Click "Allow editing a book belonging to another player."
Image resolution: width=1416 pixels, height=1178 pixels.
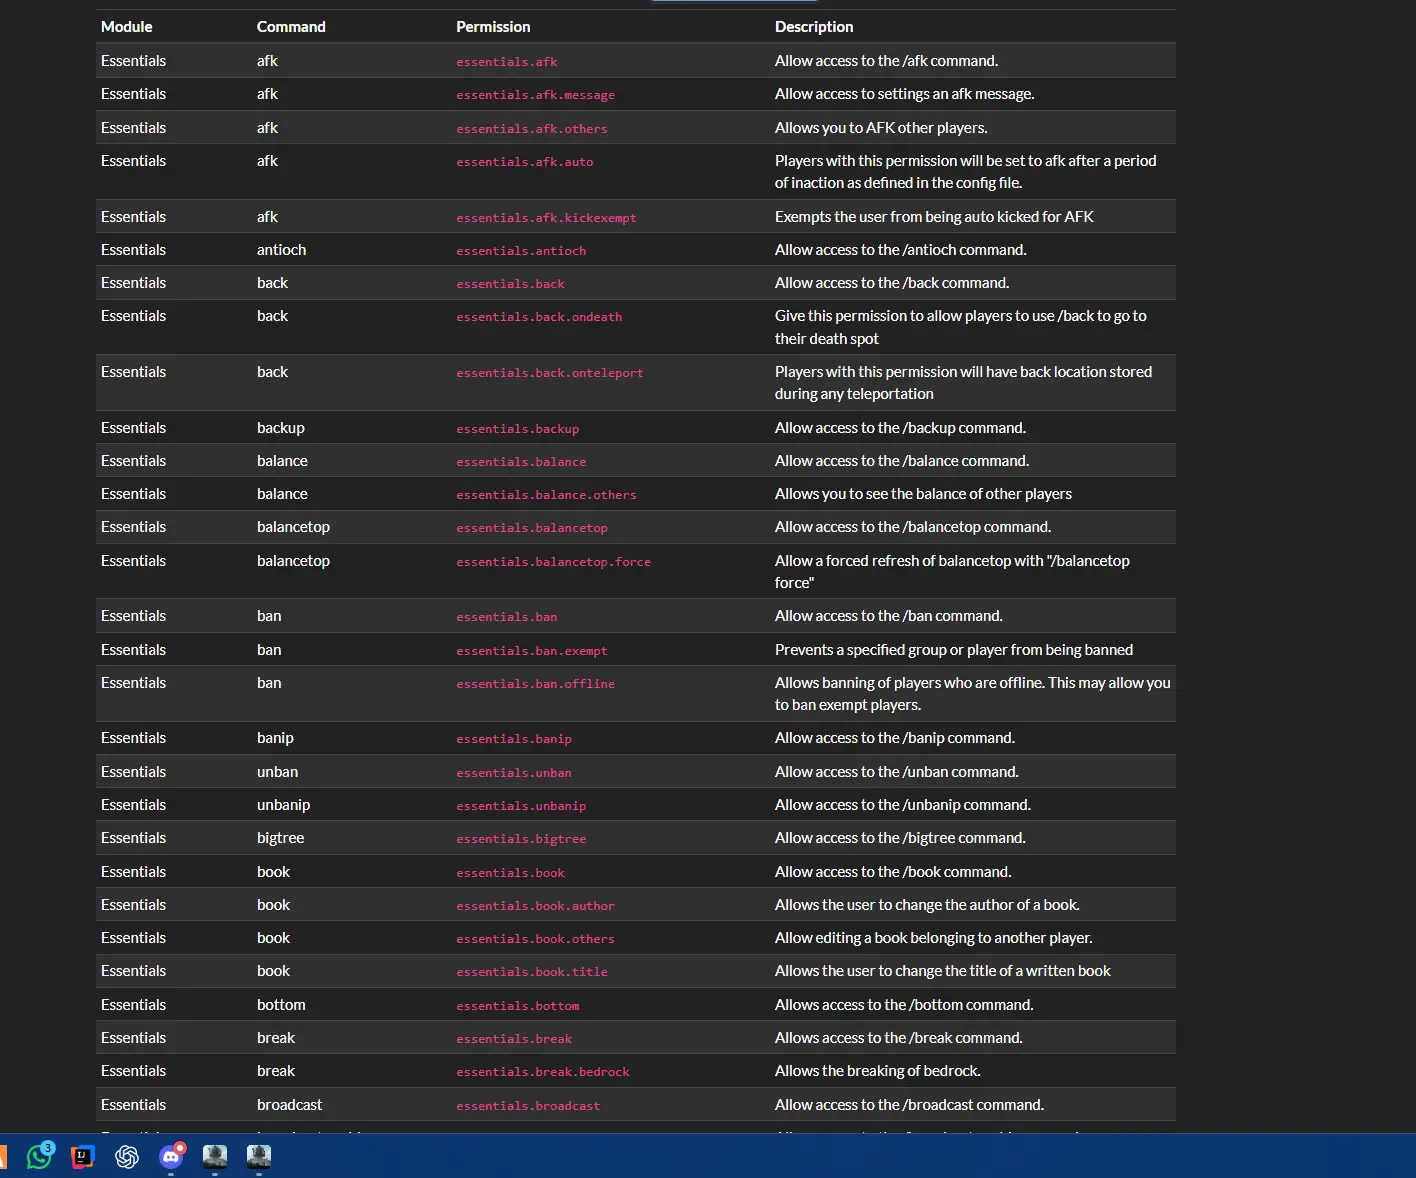click(x=933, y=938)
